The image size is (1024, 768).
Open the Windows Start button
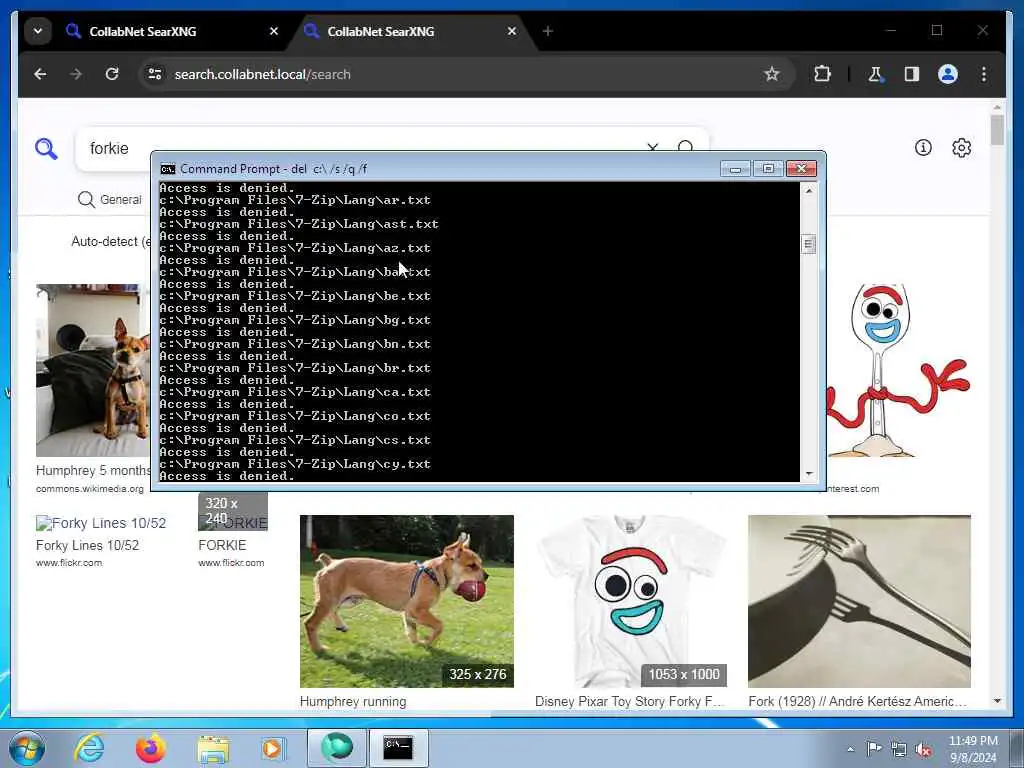tap(27, 748)
